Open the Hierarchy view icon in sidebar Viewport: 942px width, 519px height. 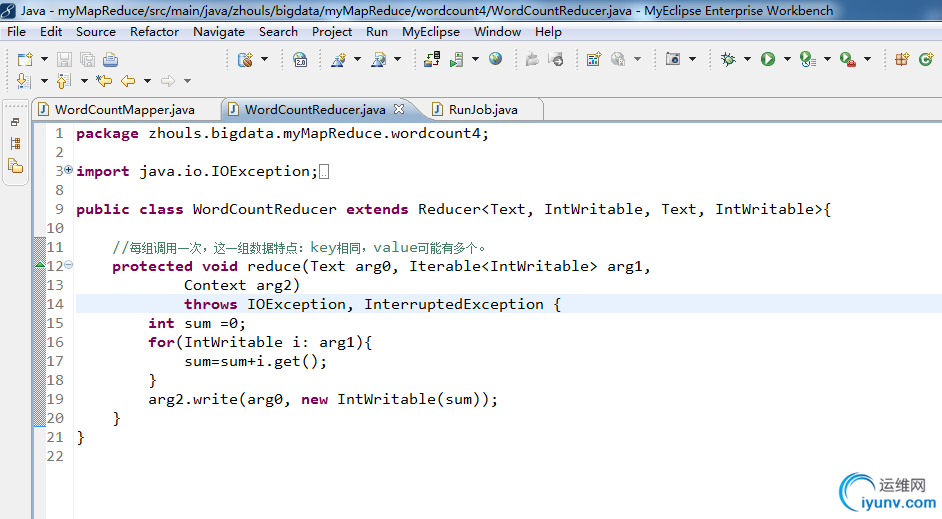pos(16,143)
